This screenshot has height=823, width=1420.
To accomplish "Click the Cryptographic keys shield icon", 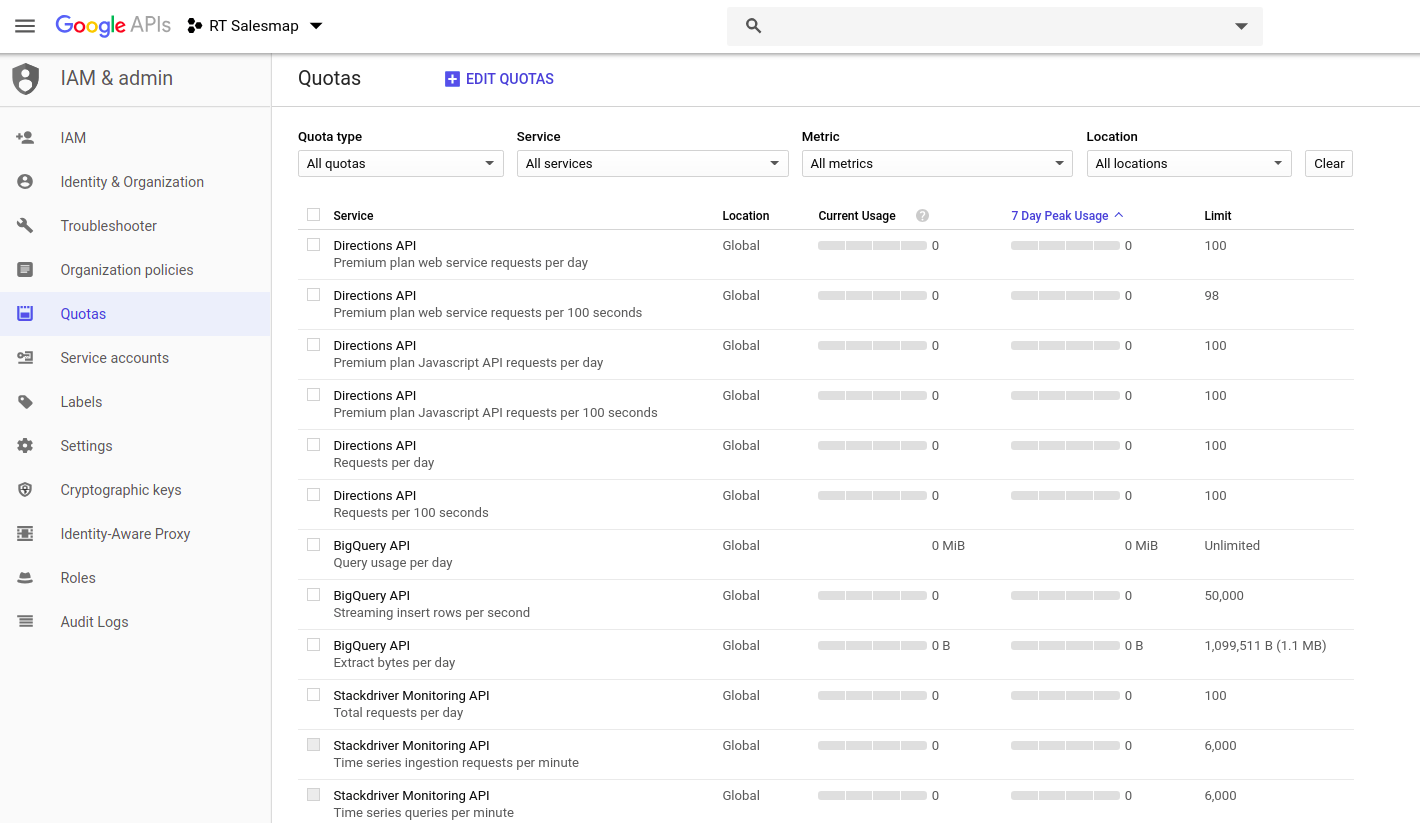I will coord(25,490).
